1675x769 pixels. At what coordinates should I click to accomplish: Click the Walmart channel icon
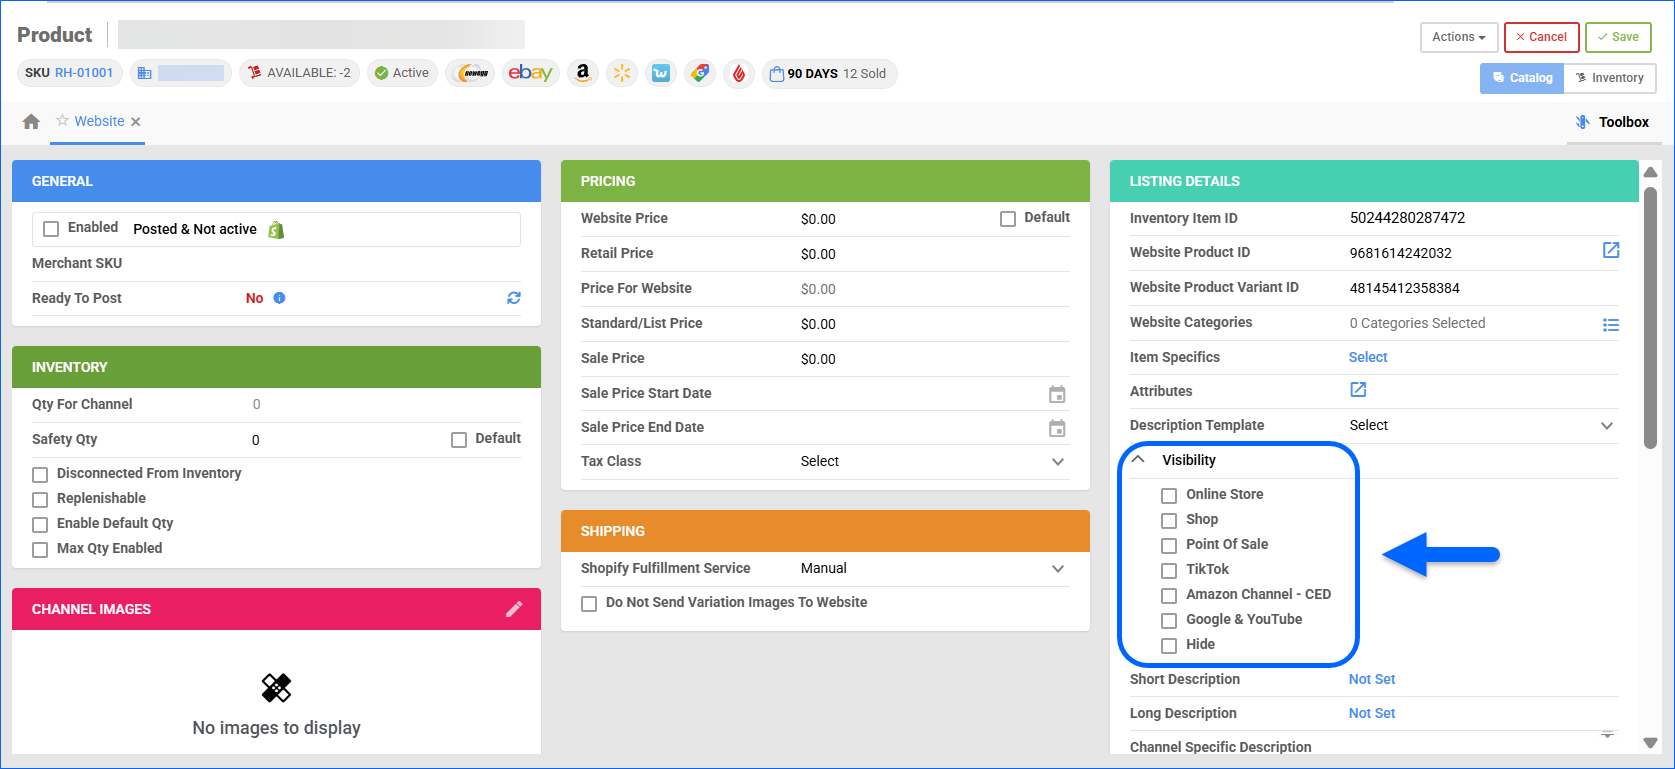[x=622, y=73]
